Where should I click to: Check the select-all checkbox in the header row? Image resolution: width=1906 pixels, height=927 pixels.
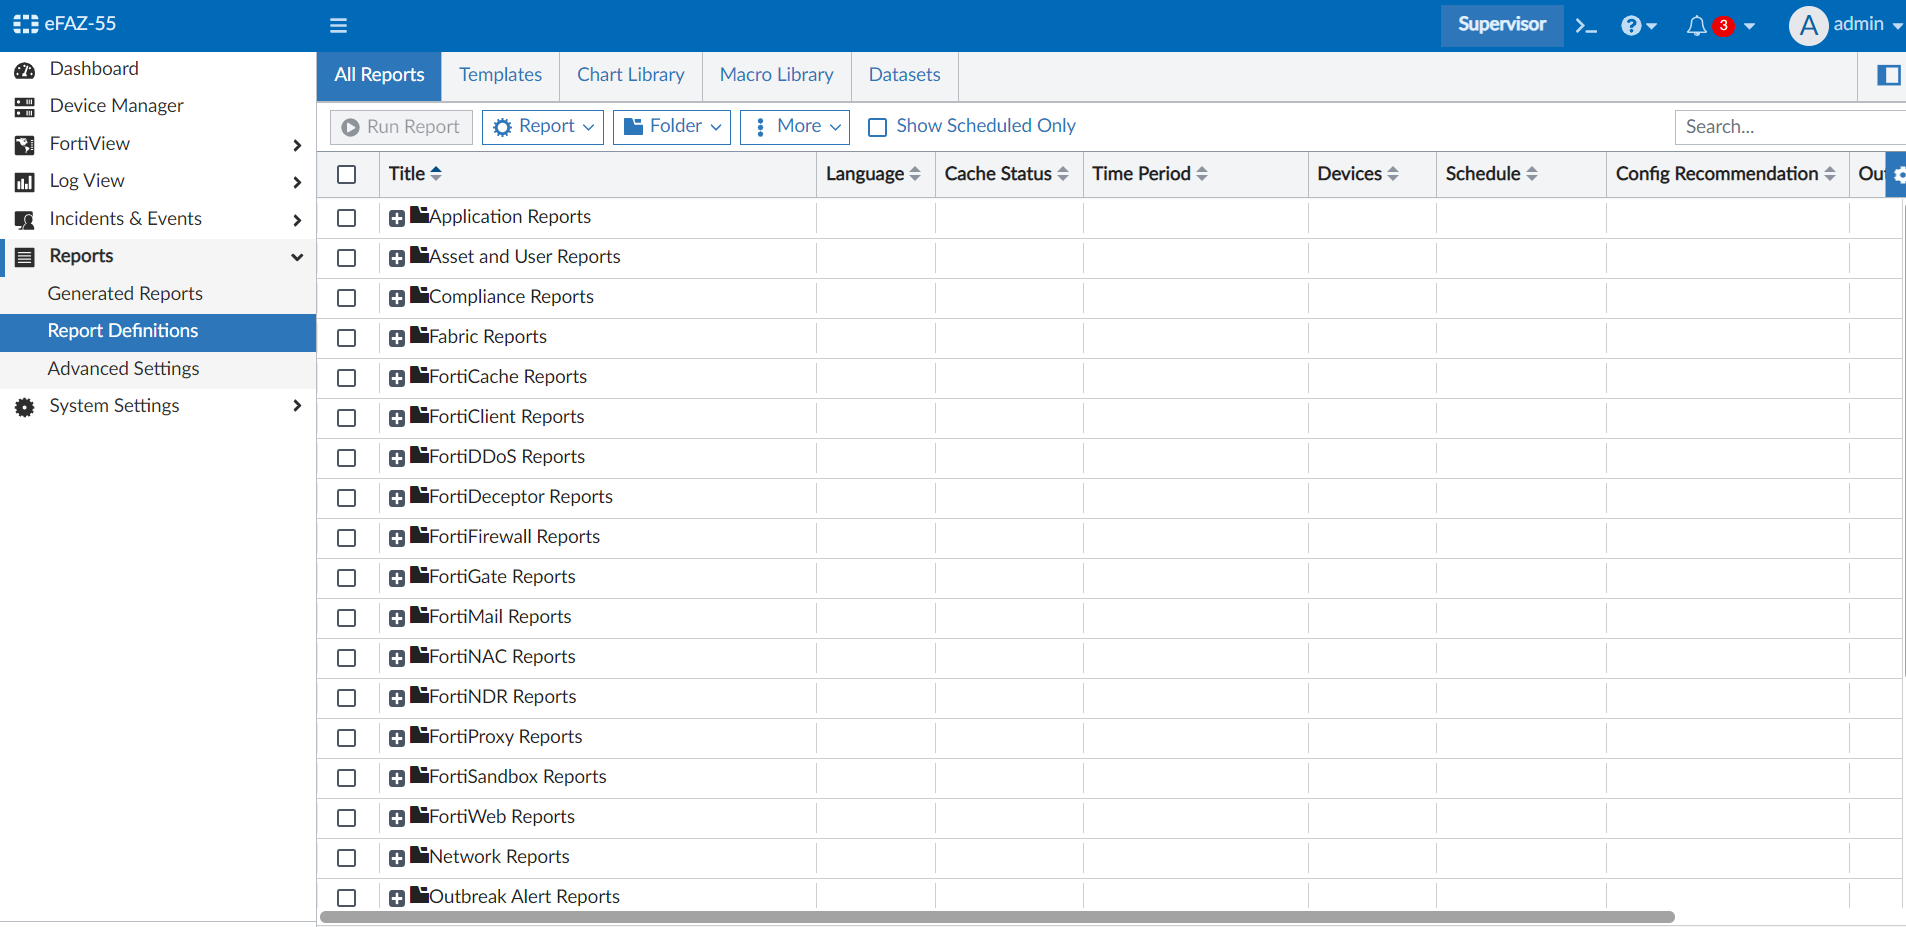click(x=346, y=174)
